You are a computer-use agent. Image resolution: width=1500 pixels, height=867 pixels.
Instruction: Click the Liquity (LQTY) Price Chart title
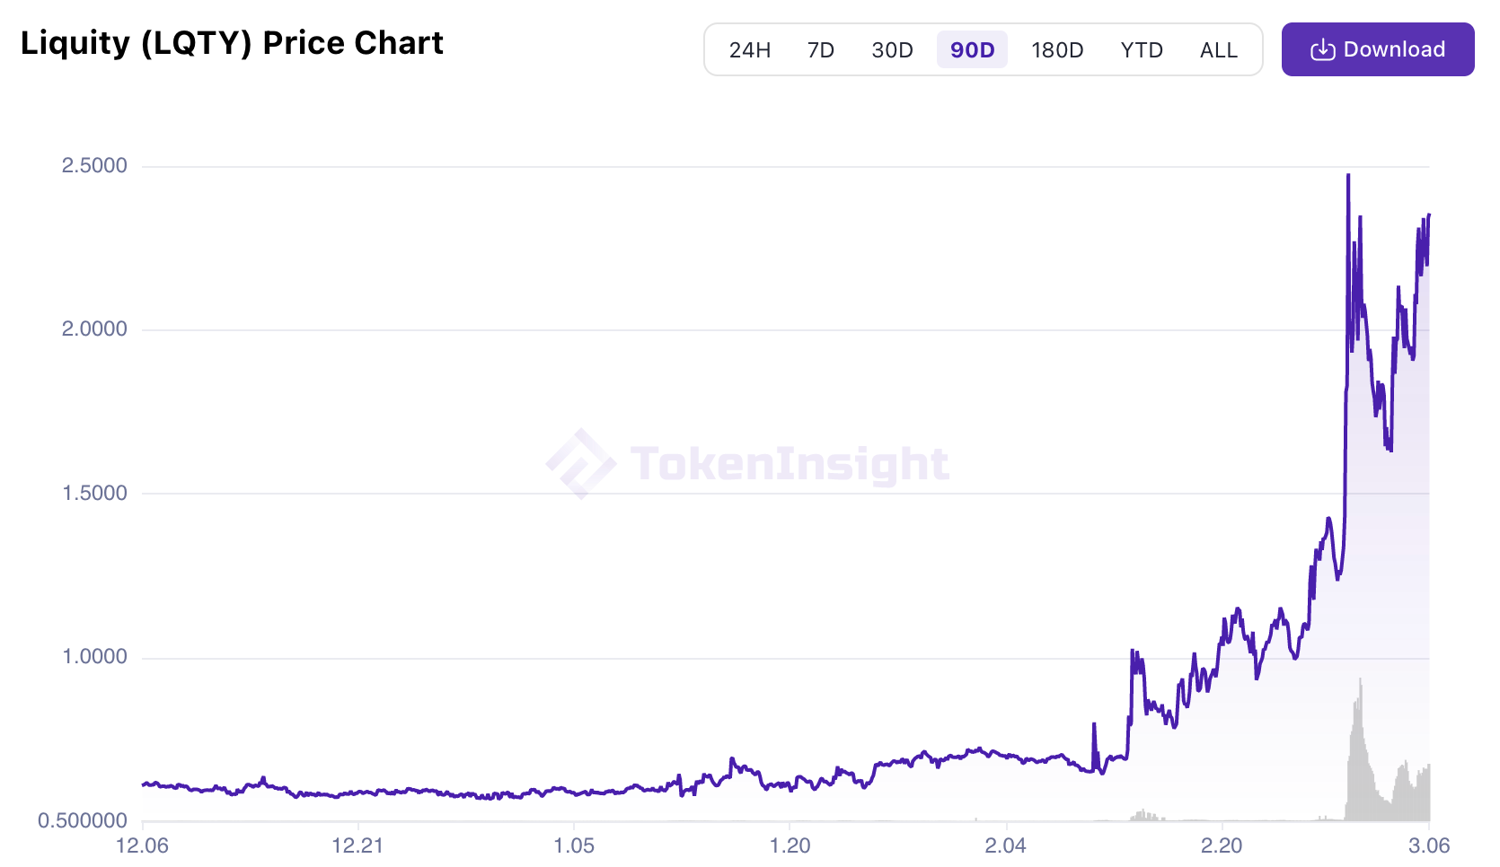(x=232, y=43)
